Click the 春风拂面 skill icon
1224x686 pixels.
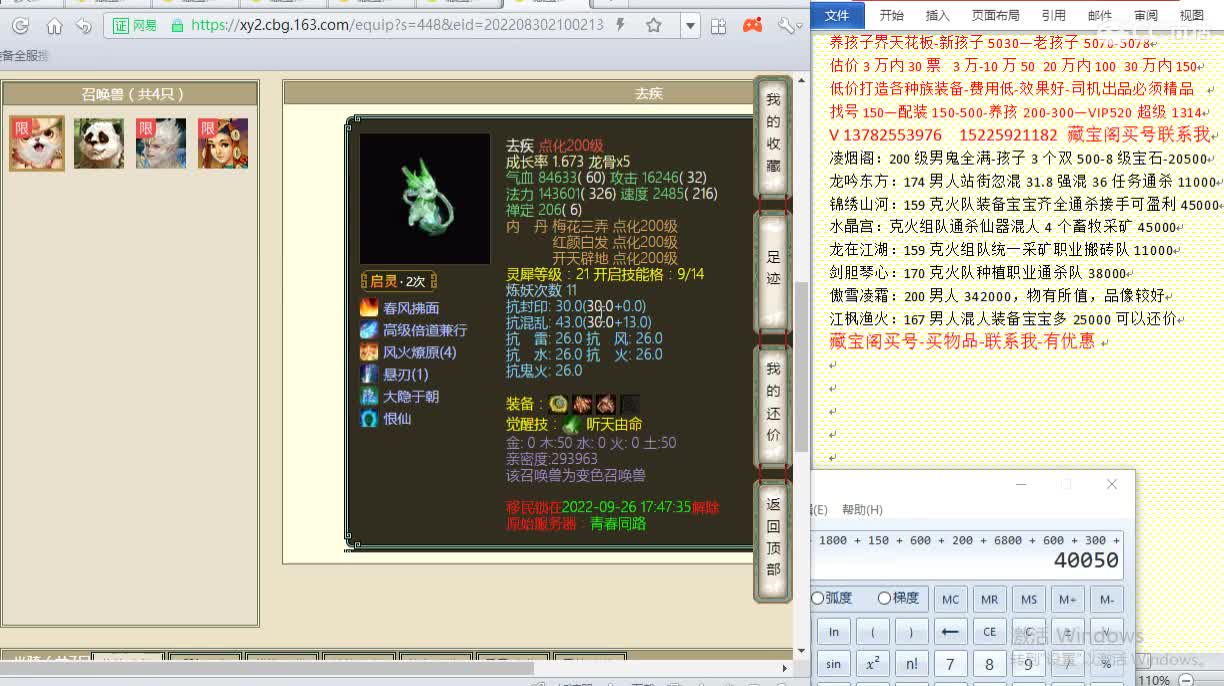tap(369, 307)
